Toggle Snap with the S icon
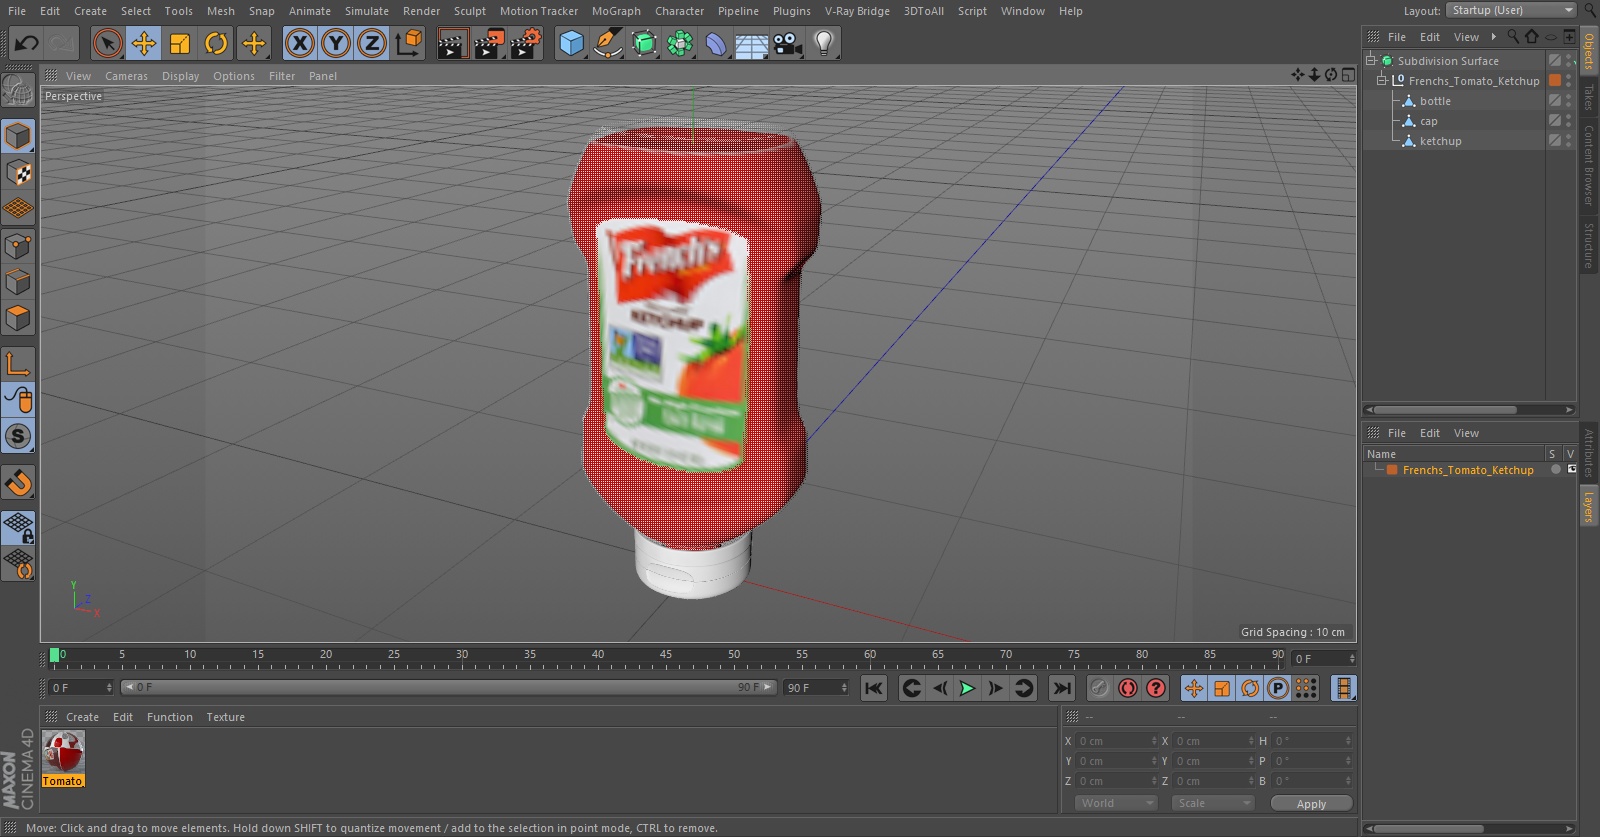Screen dimensions: 1600x837 (x=19, y=437)
